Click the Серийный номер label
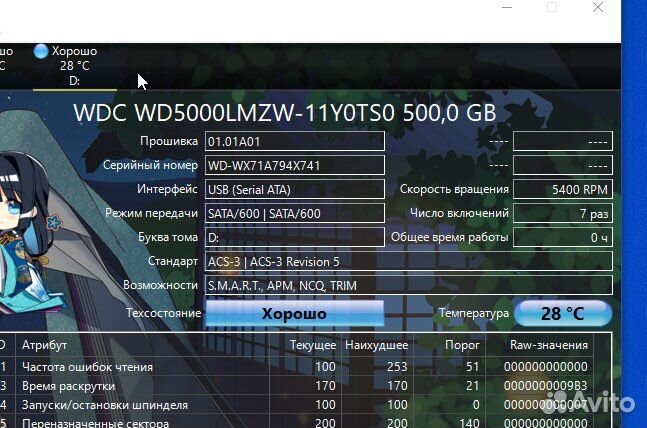 150,165
